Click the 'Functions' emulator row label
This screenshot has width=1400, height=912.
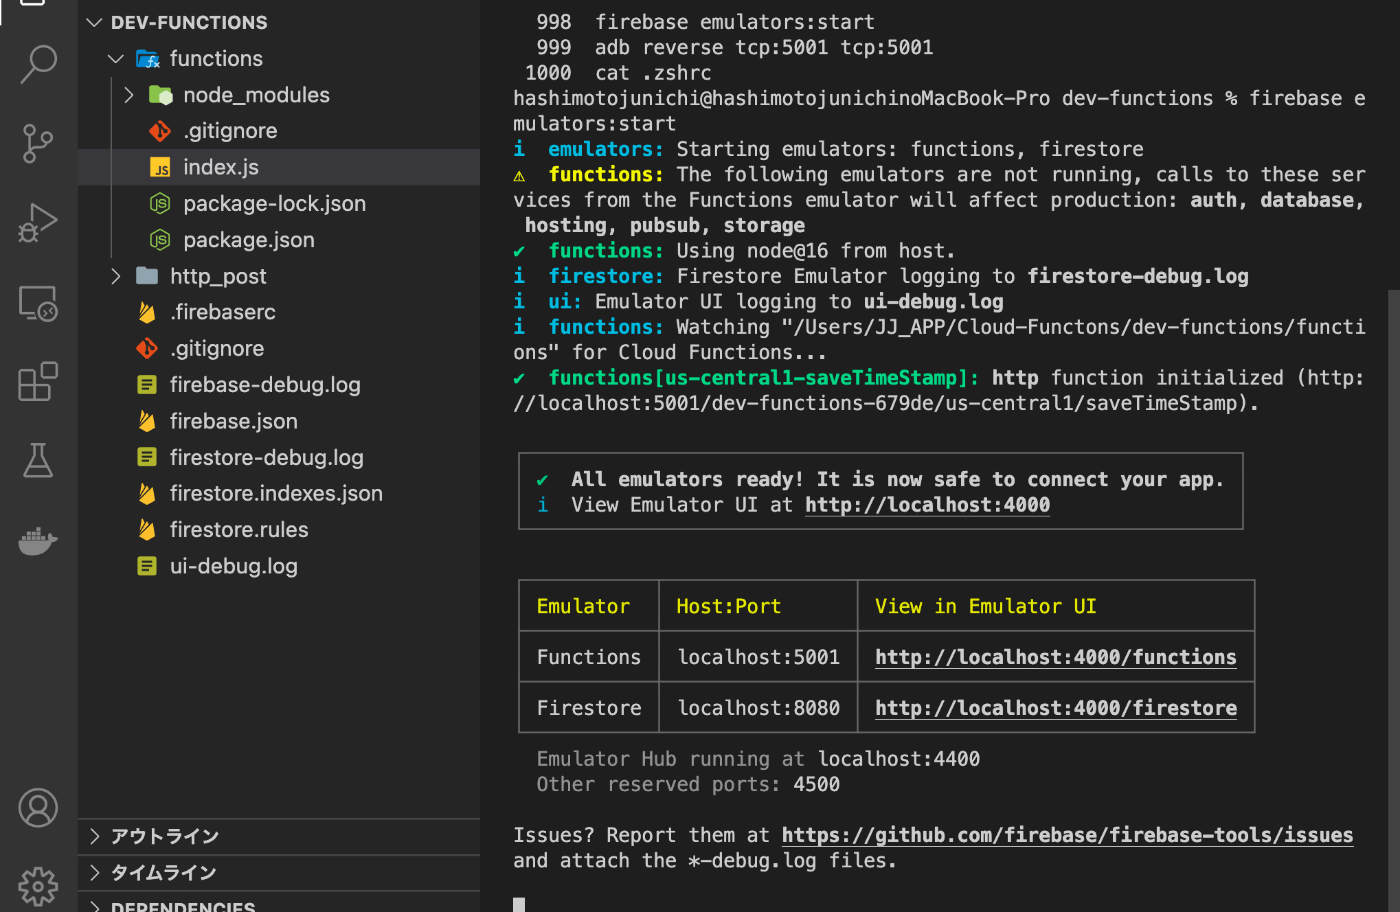(x=588, y=657)
